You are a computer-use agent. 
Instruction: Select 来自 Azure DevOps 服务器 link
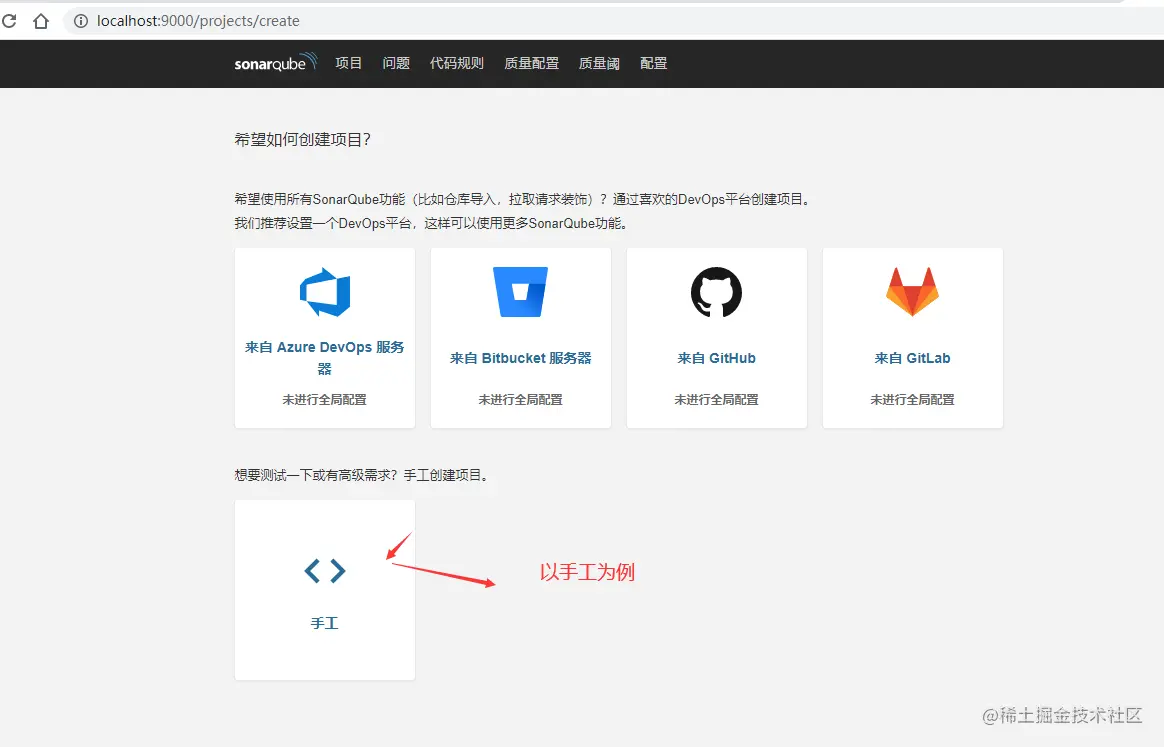324,357
